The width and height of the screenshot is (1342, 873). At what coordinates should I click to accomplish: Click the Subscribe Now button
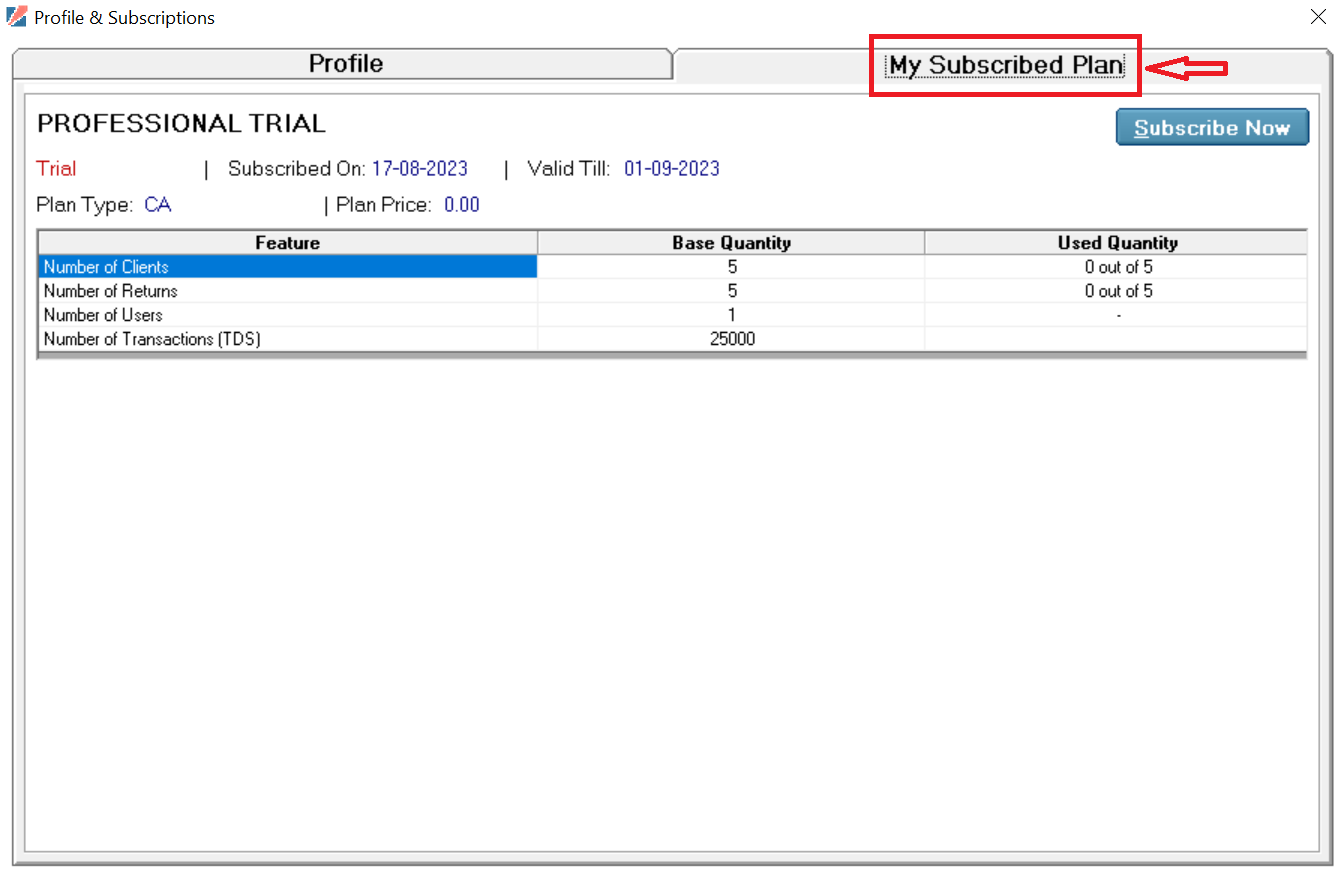pyautogui.click(x=1212, y=128)
